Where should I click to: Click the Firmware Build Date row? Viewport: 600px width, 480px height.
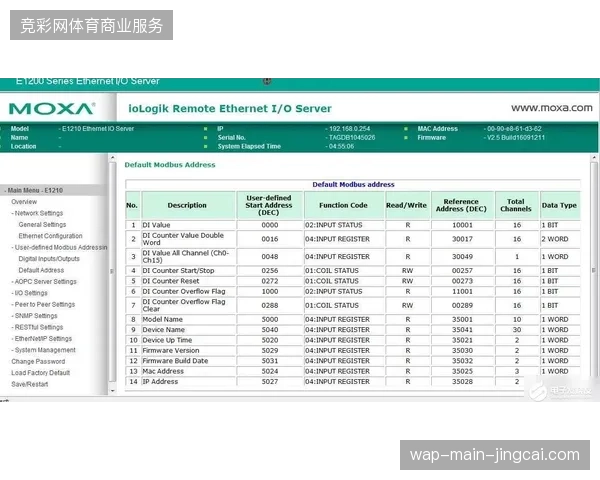[x=352, y=361]
